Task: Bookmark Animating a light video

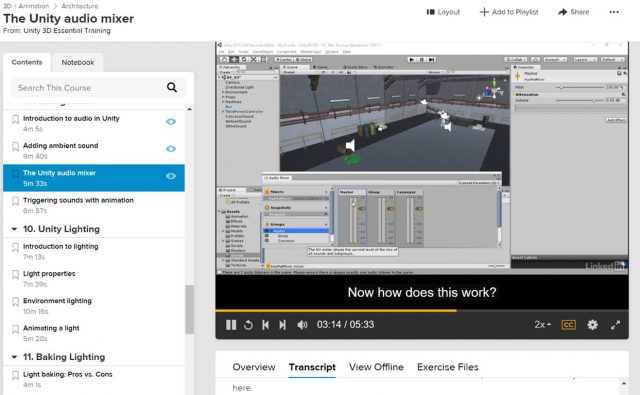Action: [16, 329]
